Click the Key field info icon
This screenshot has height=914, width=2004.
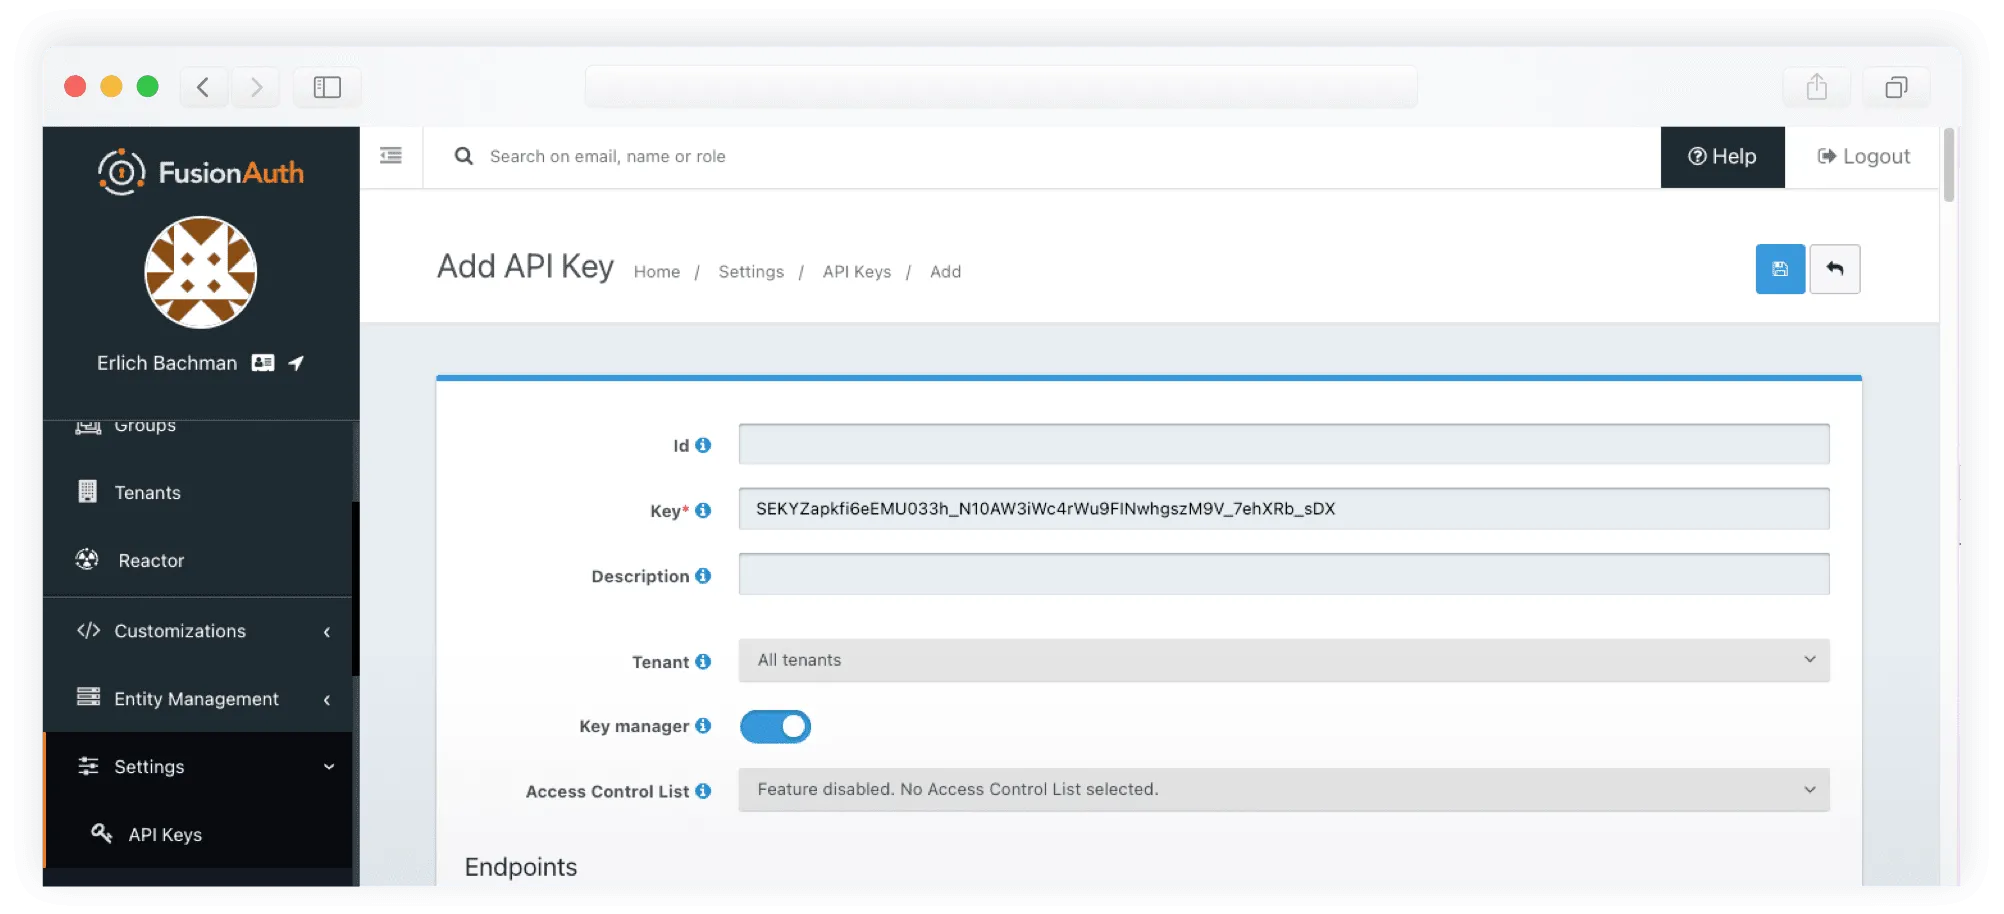[703, 510]
